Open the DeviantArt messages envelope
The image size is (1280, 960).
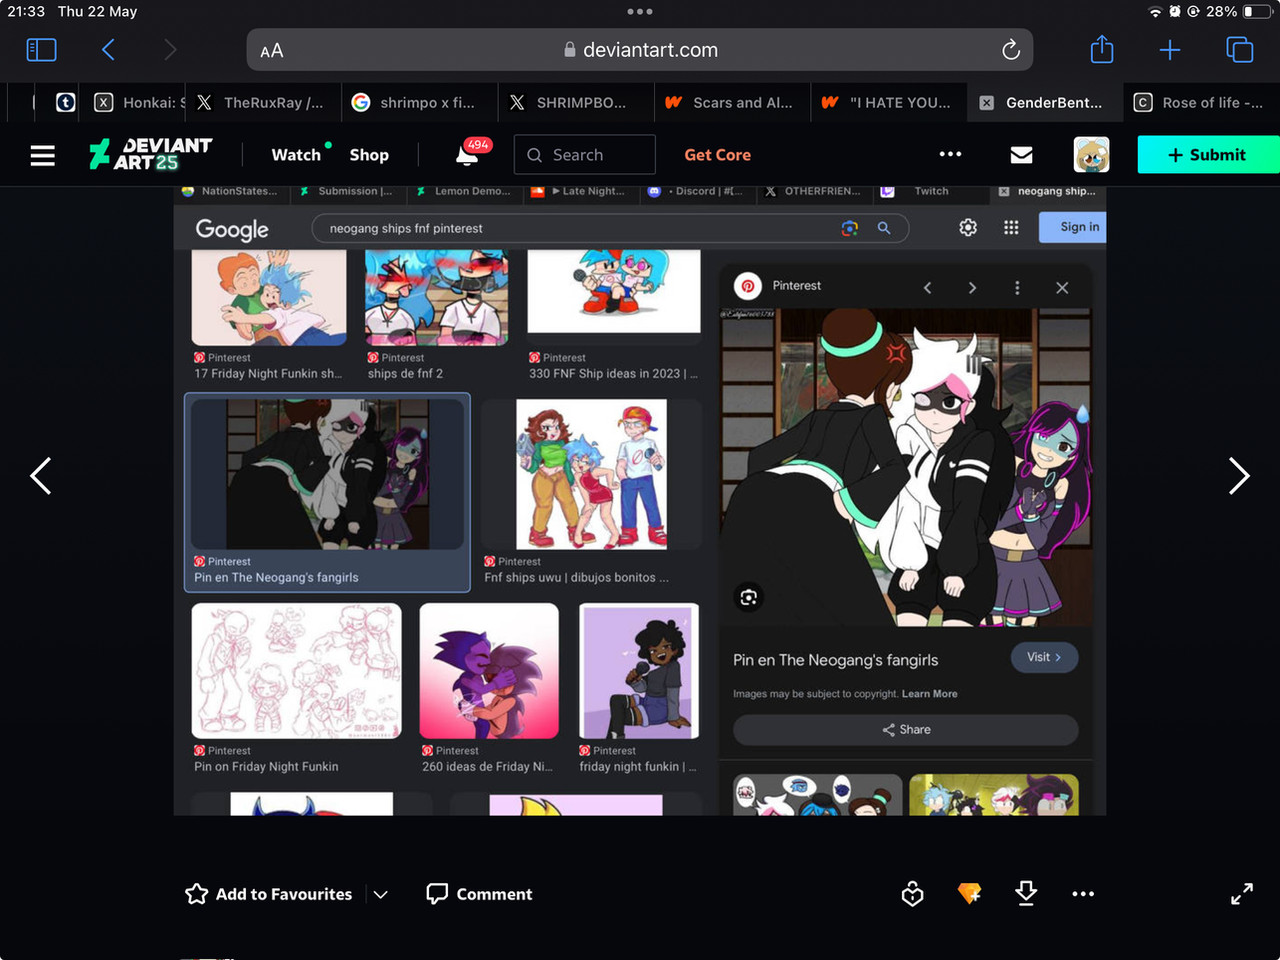(x=1021, y=155)
